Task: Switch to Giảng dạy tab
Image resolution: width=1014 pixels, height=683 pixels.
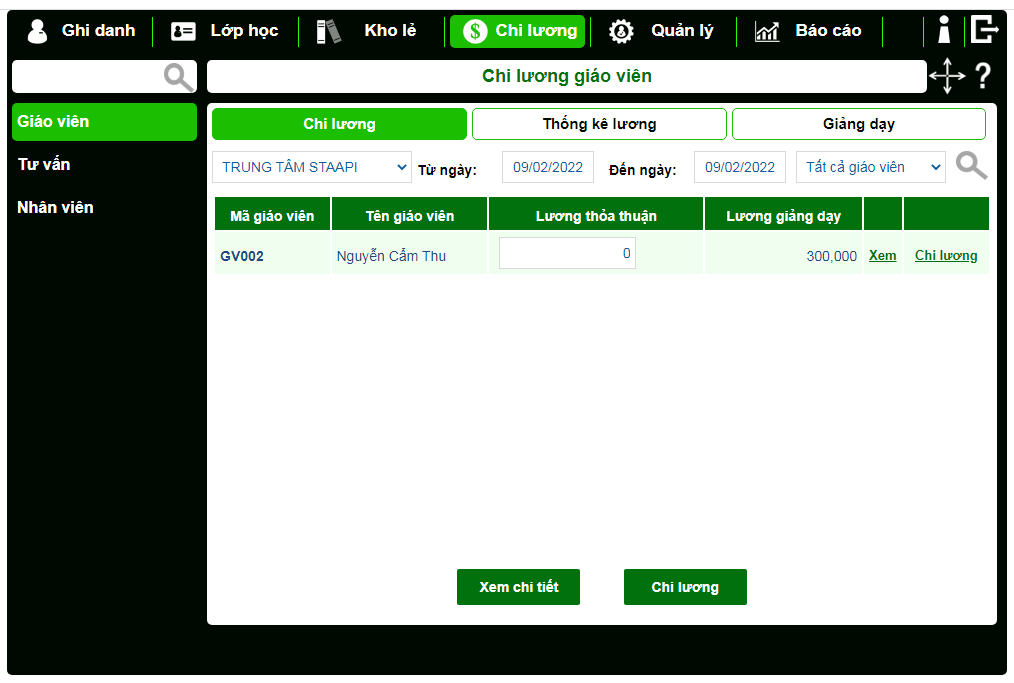Action: (x=858, y=124)
